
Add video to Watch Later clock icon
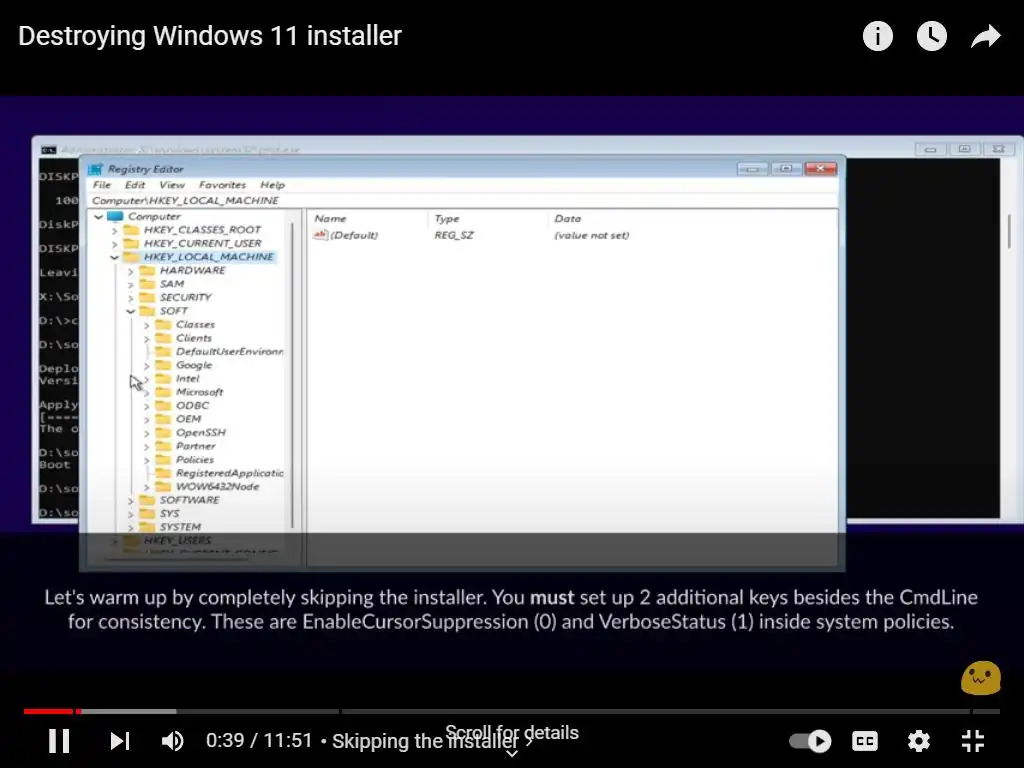(x=931, y=36)
